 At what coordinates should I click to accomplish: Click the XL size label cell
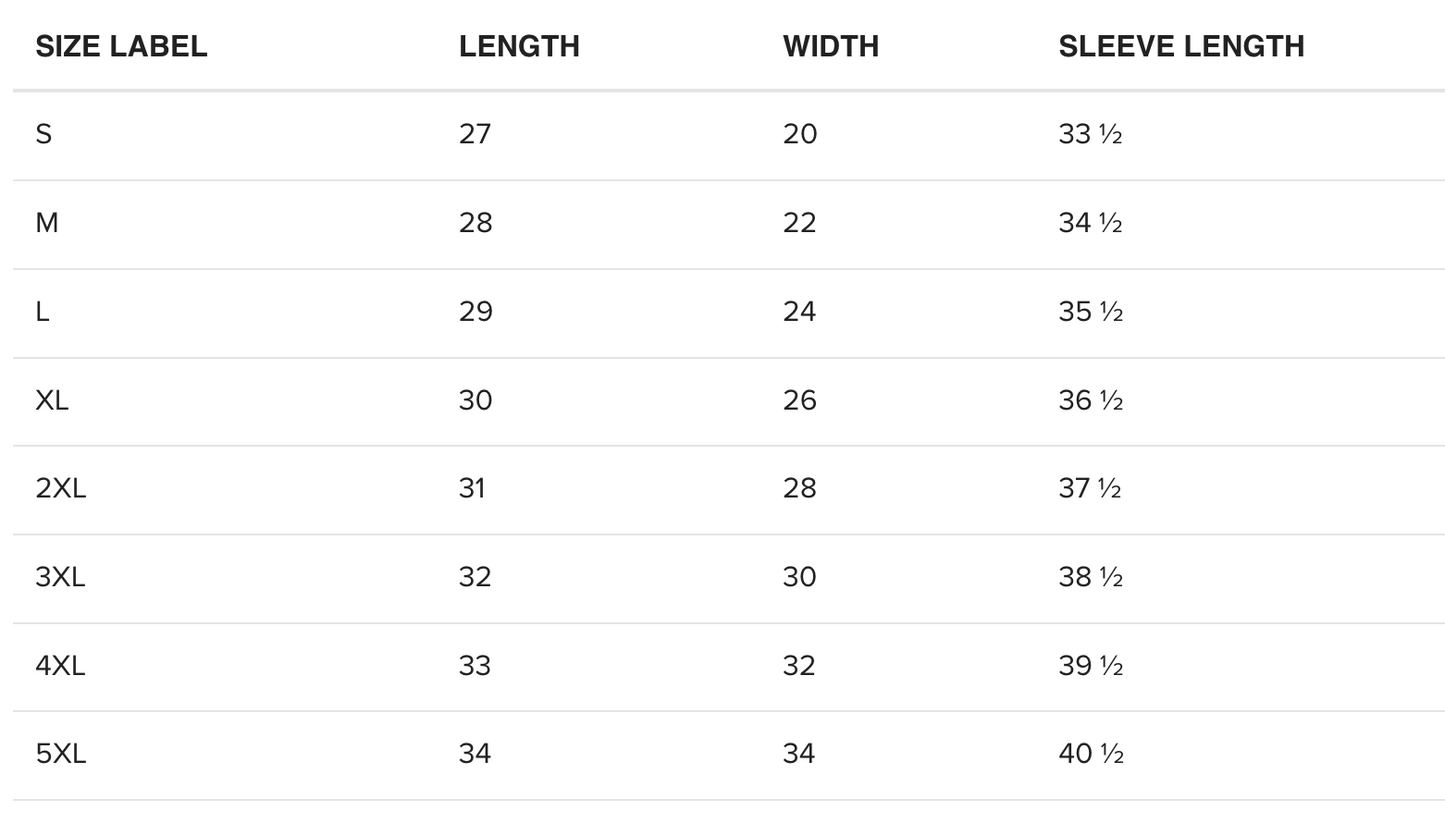pos(52,400)
